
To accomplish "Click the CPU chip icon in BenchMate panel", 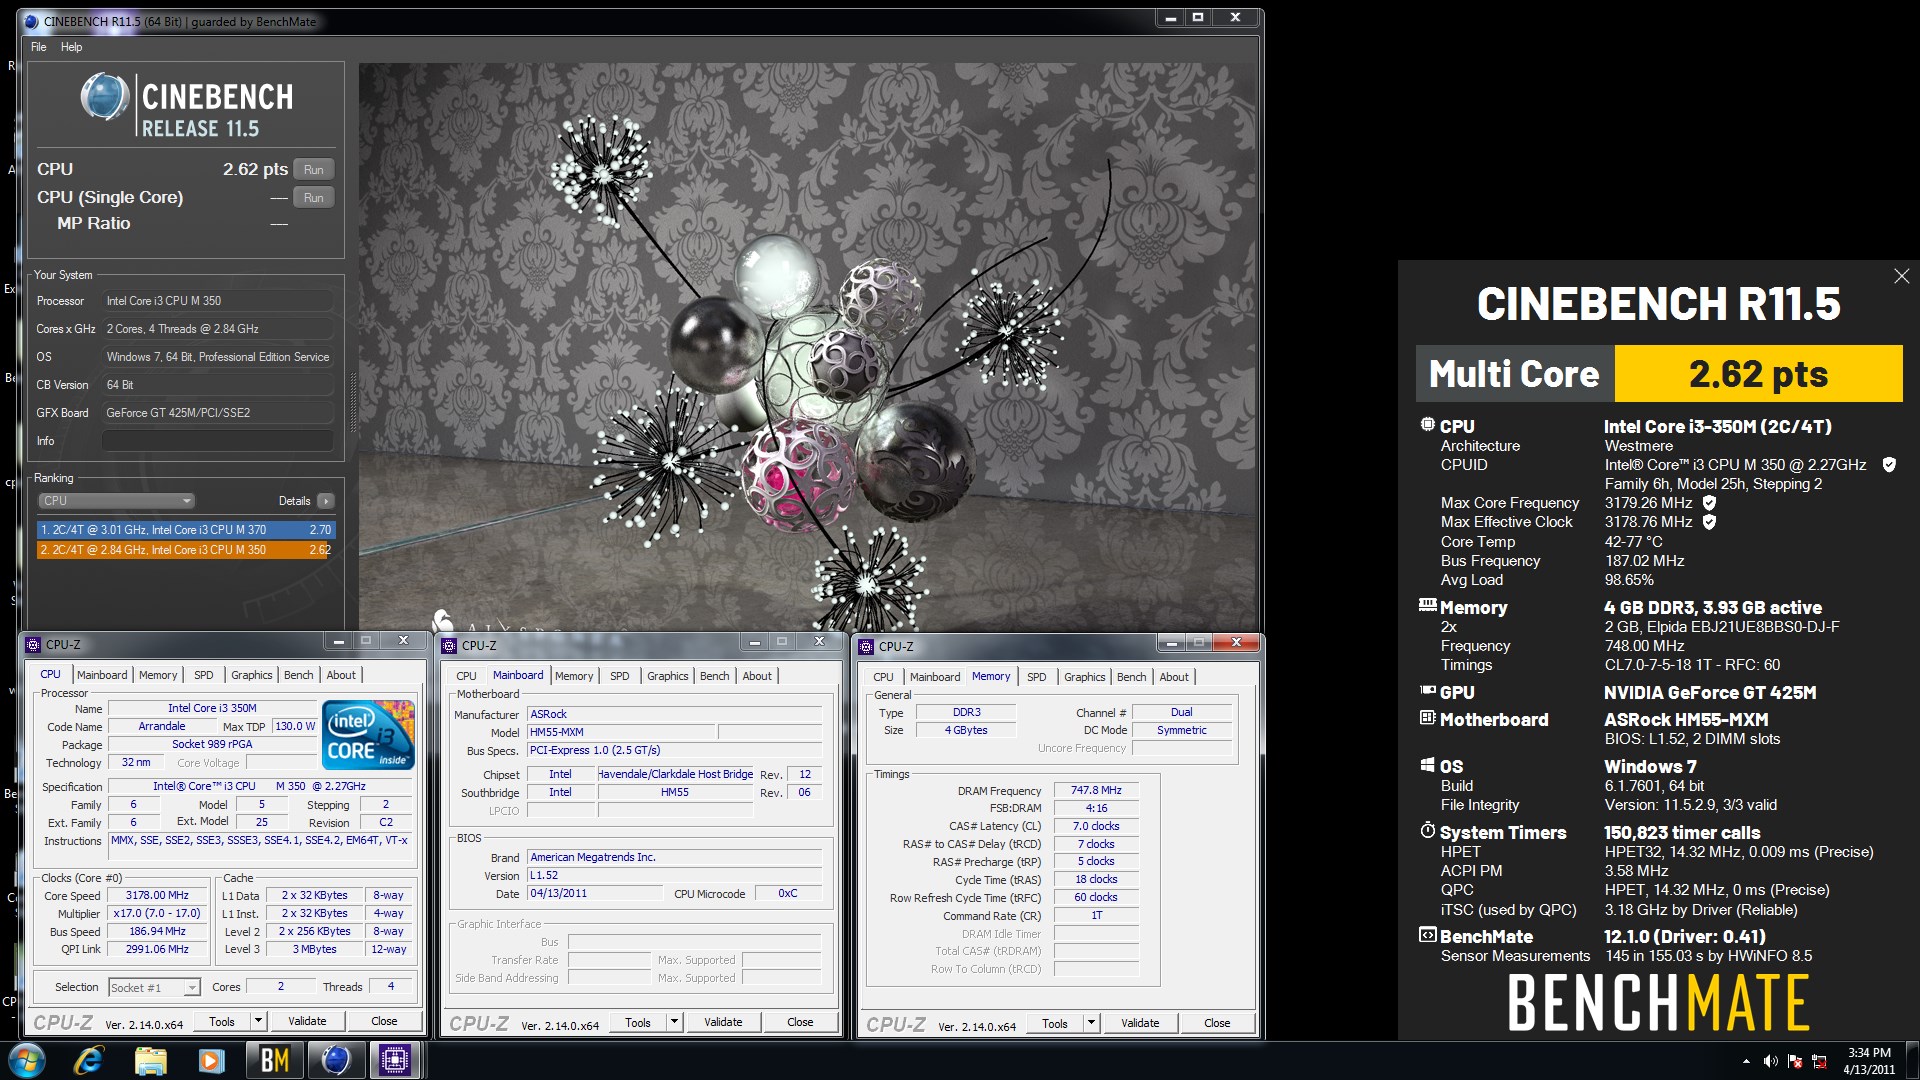I will click(x=1427, y=425).
